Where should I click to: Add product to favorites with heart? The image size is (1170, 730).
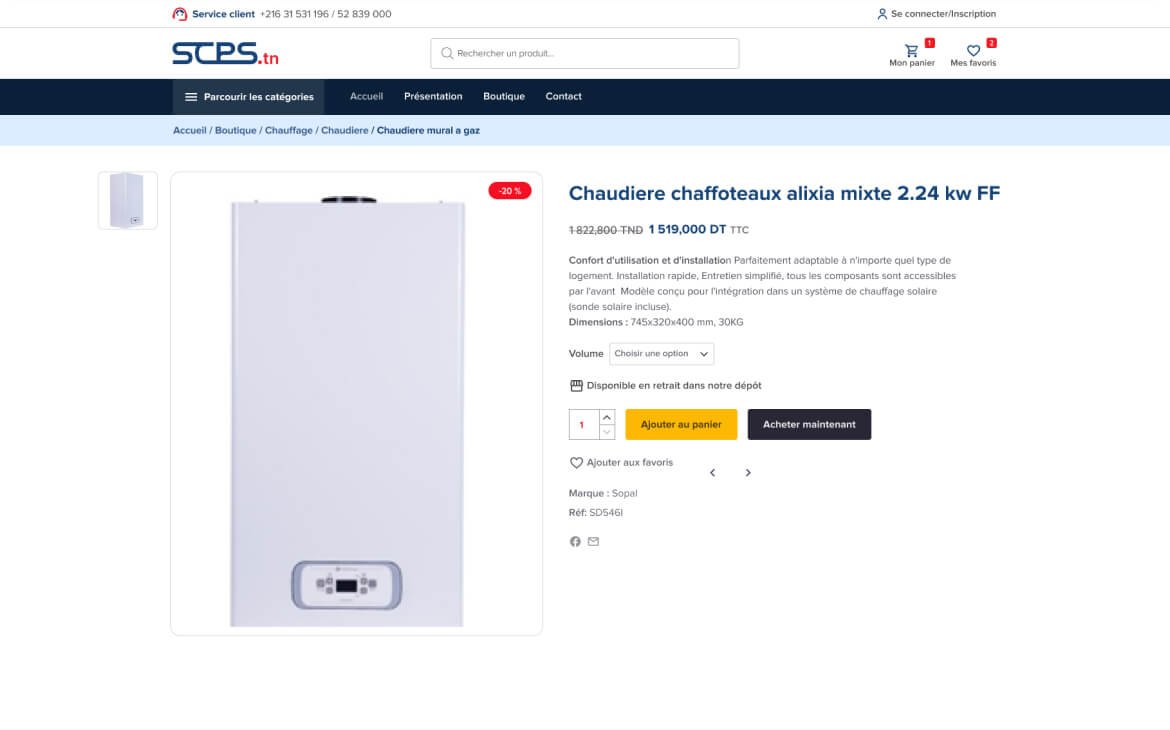pos(576,463)
